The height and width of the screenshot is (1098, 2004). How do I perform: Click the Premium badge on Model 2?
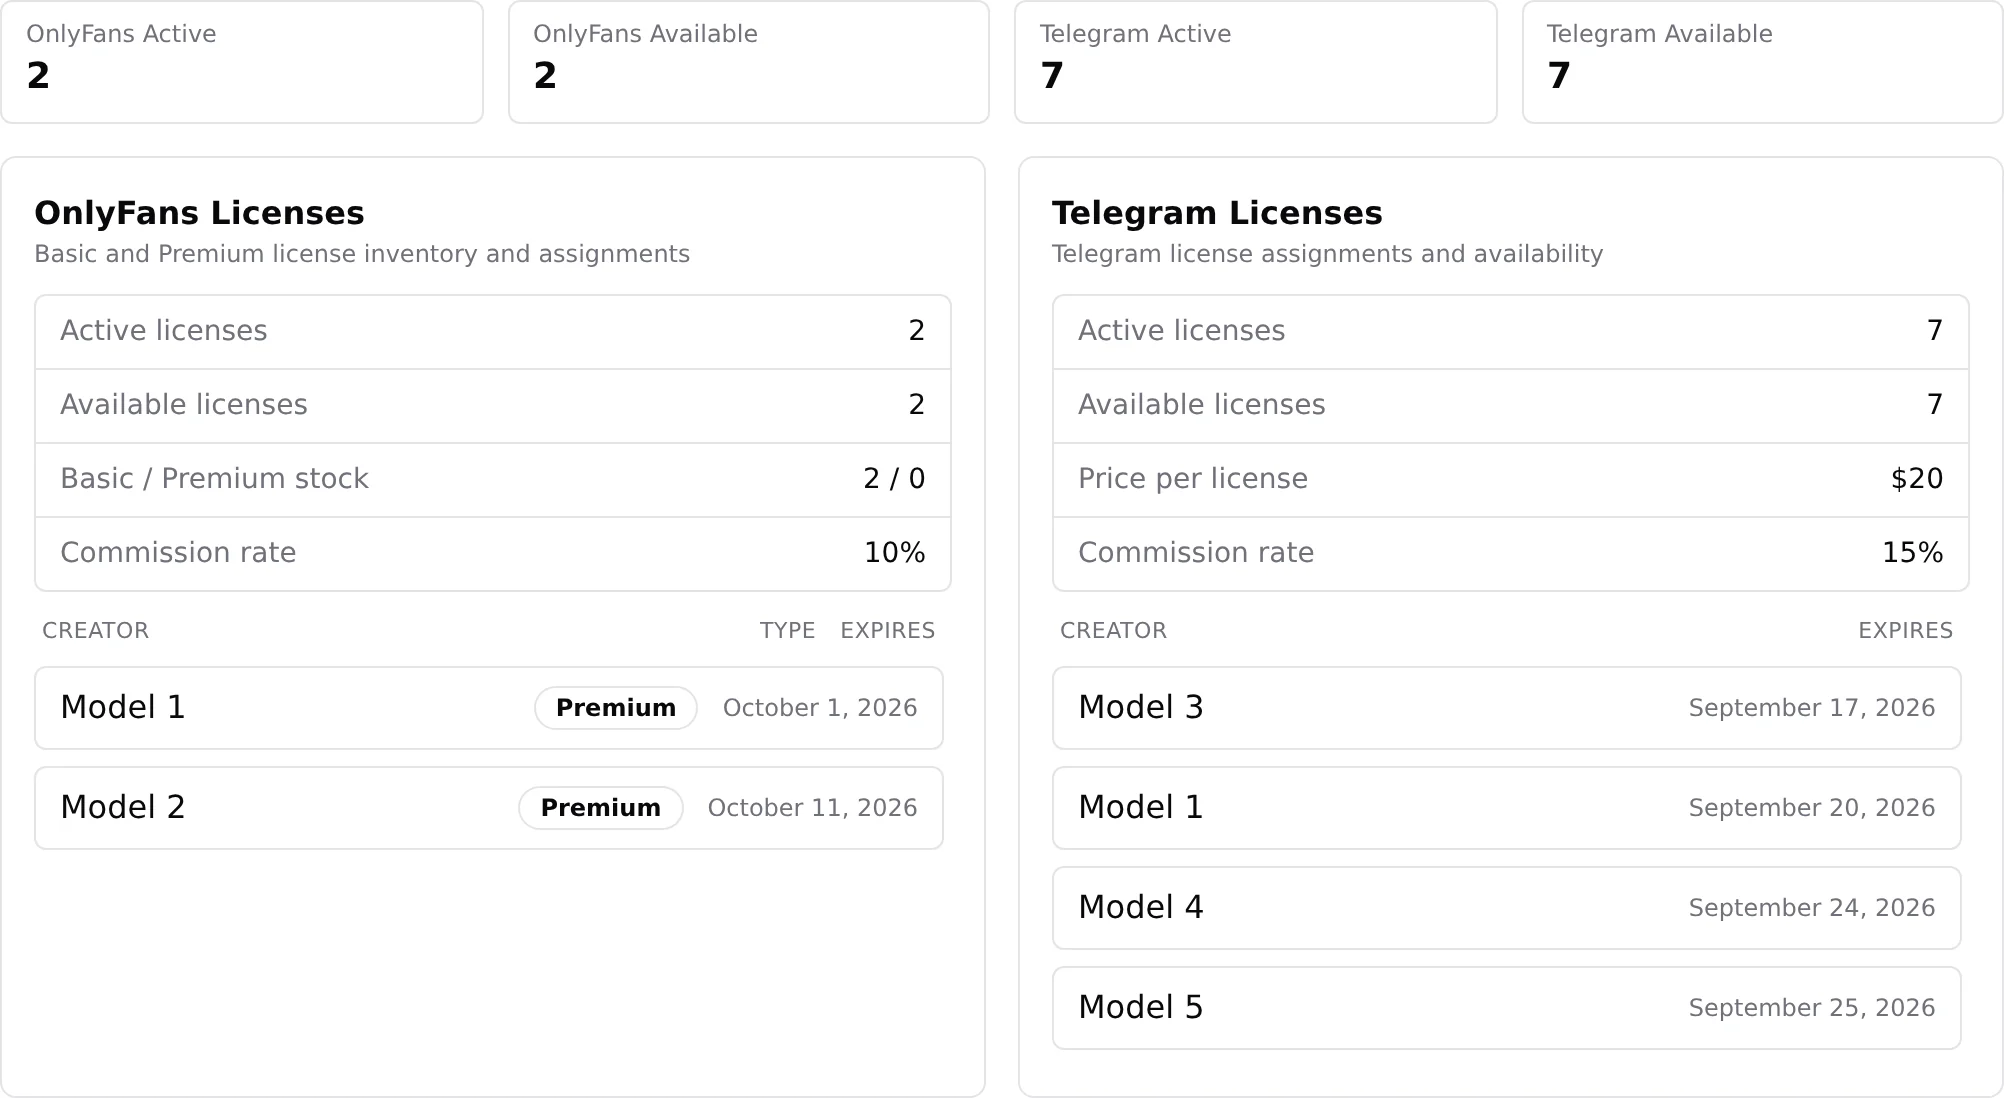601,808
